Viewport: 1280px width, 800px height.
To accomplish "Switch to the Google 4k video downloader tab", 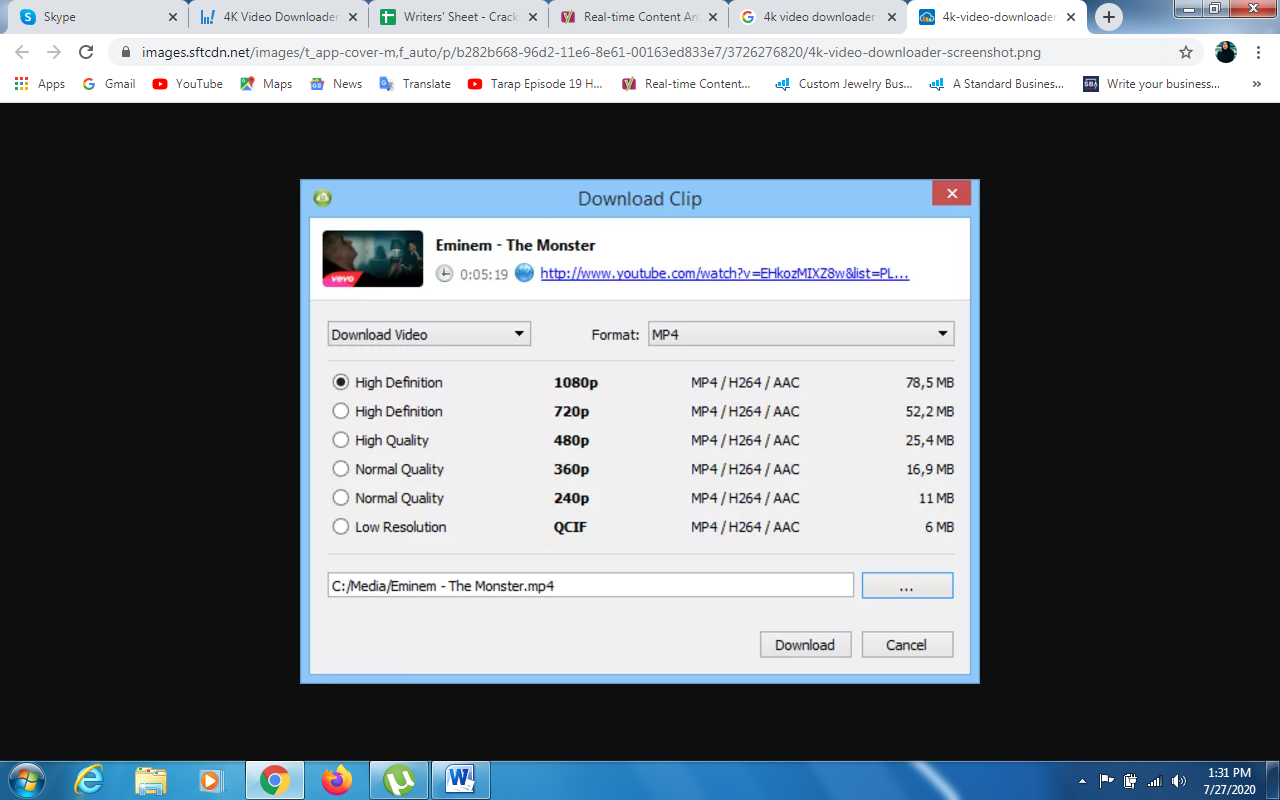I will [817, 17].
